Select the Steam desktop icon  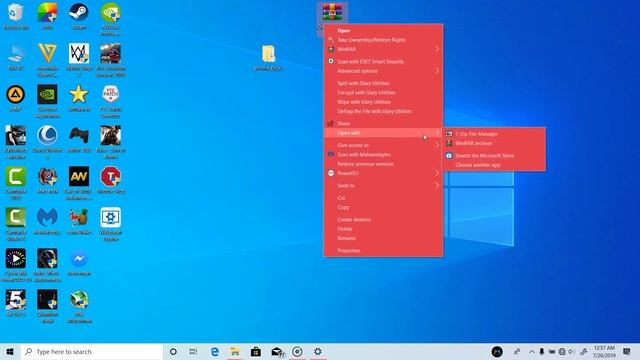[x=79, y=17]
